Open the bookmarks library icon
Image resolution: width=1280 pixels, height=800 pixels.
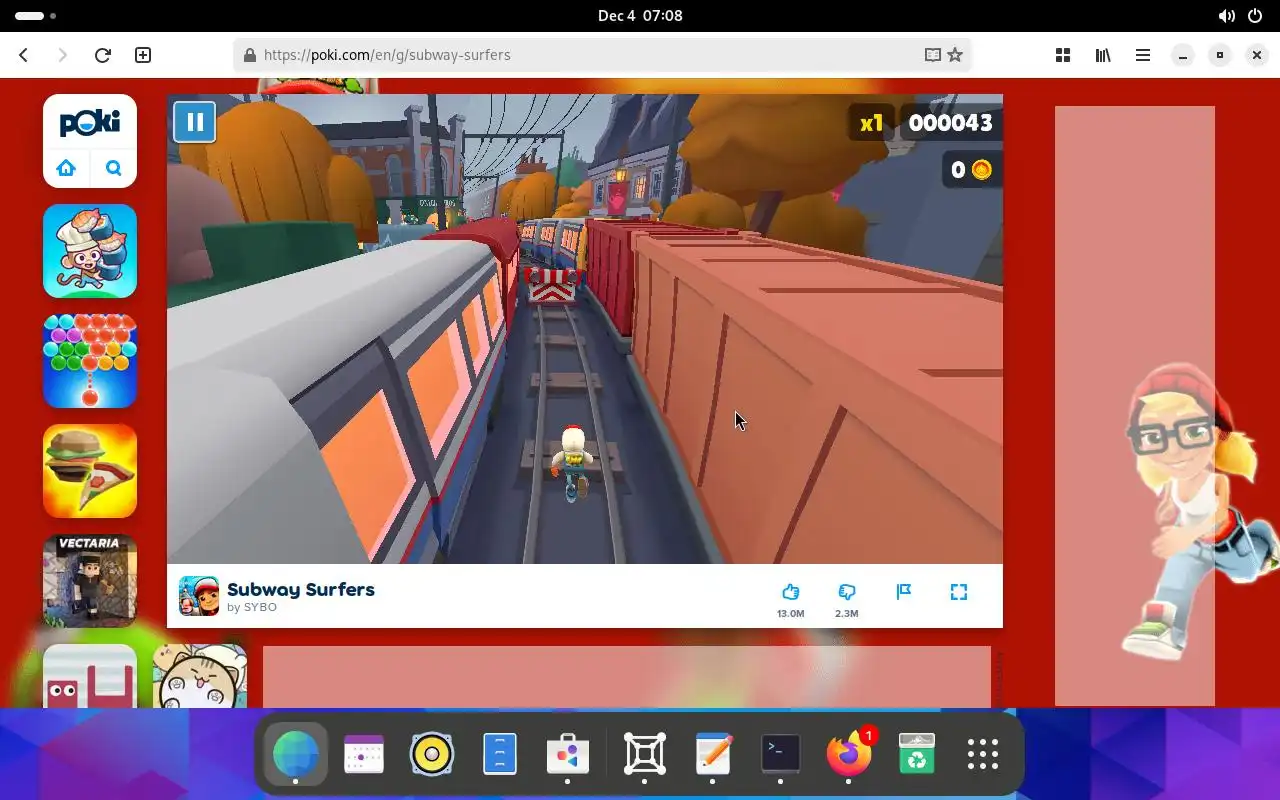(x=1103, y=55)
